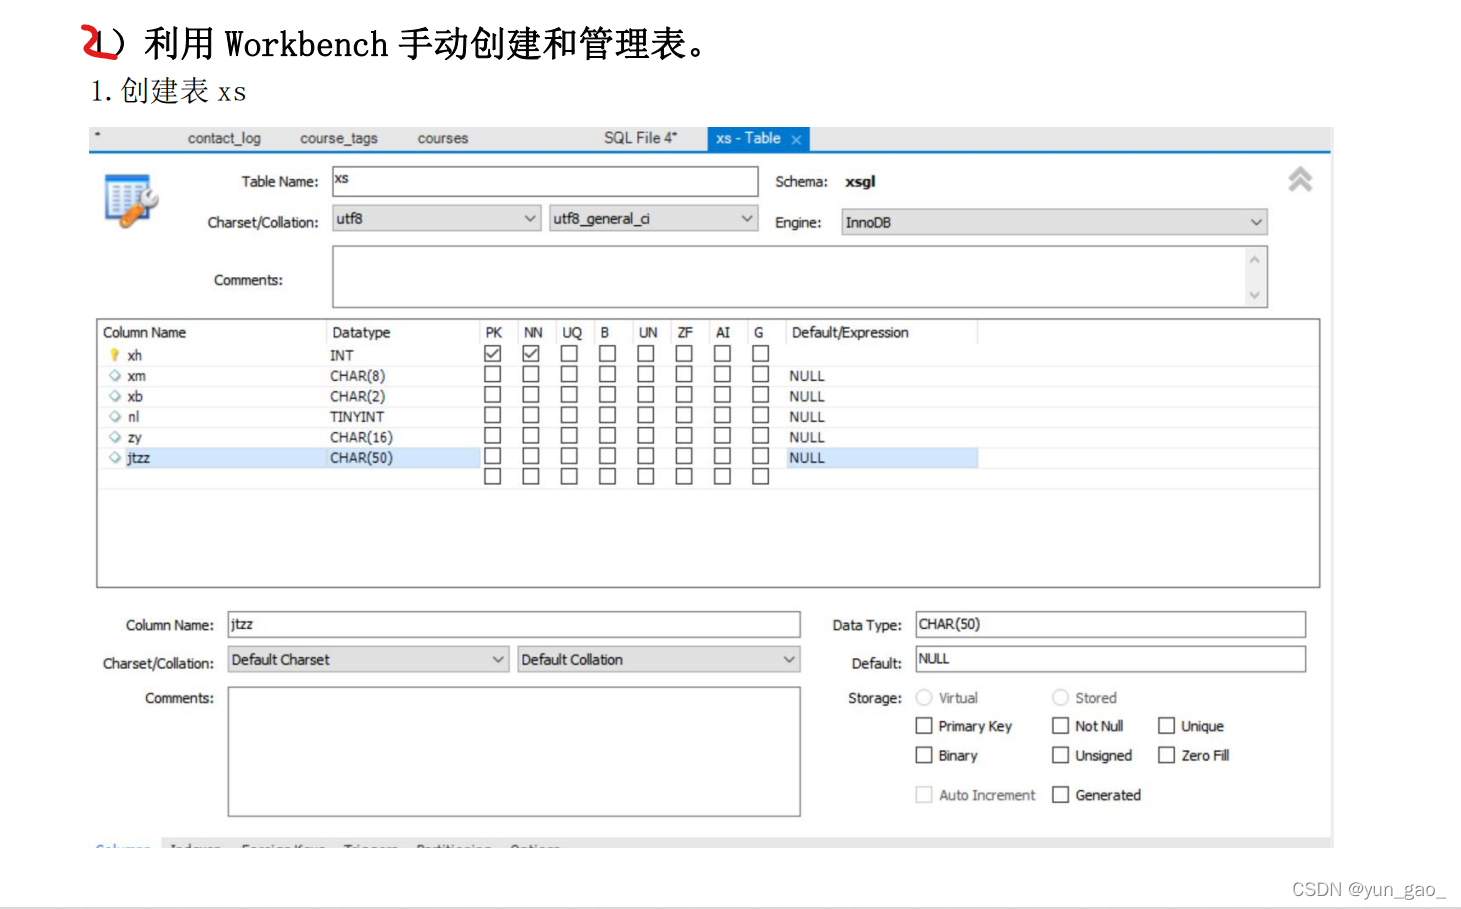Screen dimensions: 1461x909
Task: Click the table editor icon
Action: (131, 201)
